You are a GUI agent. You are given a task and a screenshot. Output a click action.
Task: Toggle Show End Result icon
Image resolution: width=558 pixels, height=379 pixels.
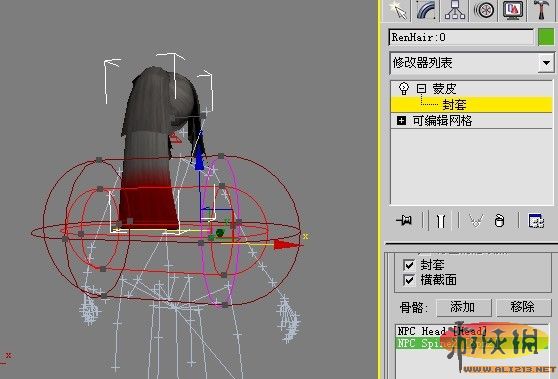click(441, 221)
